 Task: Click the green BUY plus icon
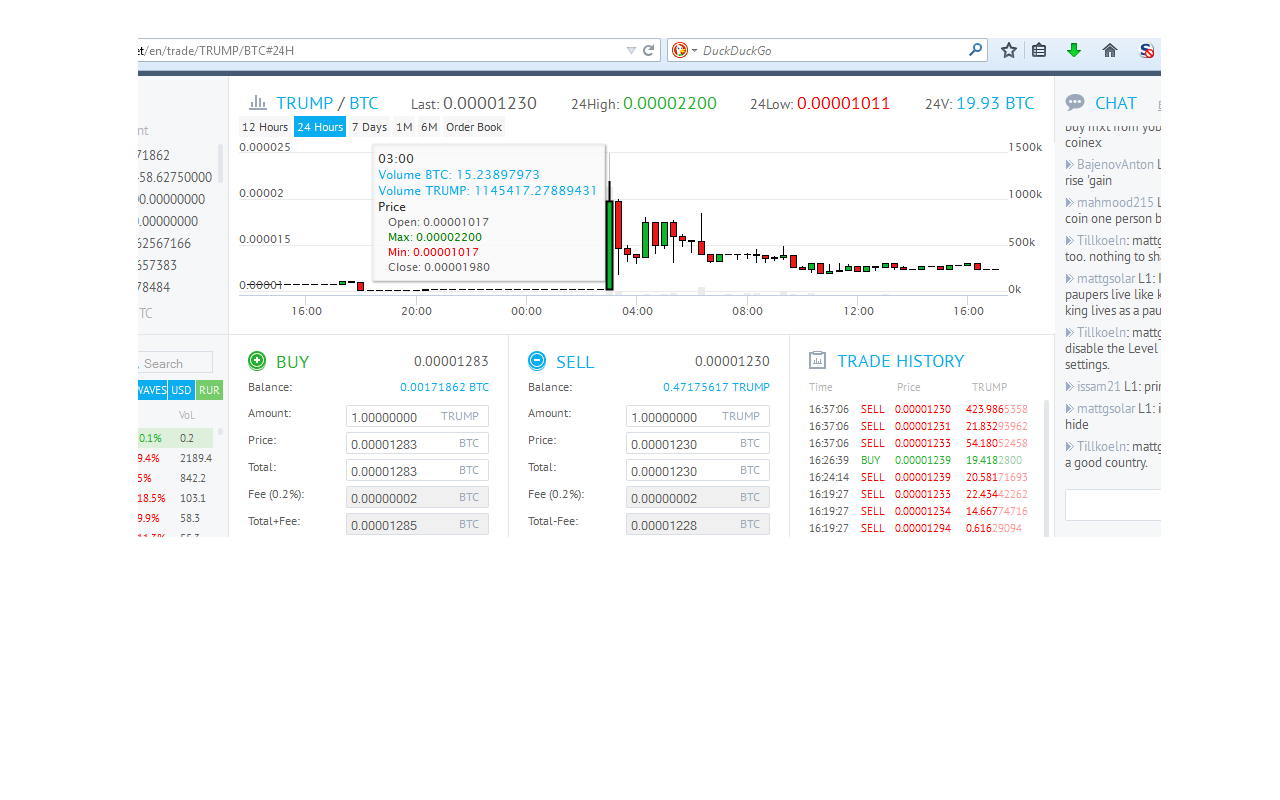[257, 361]
